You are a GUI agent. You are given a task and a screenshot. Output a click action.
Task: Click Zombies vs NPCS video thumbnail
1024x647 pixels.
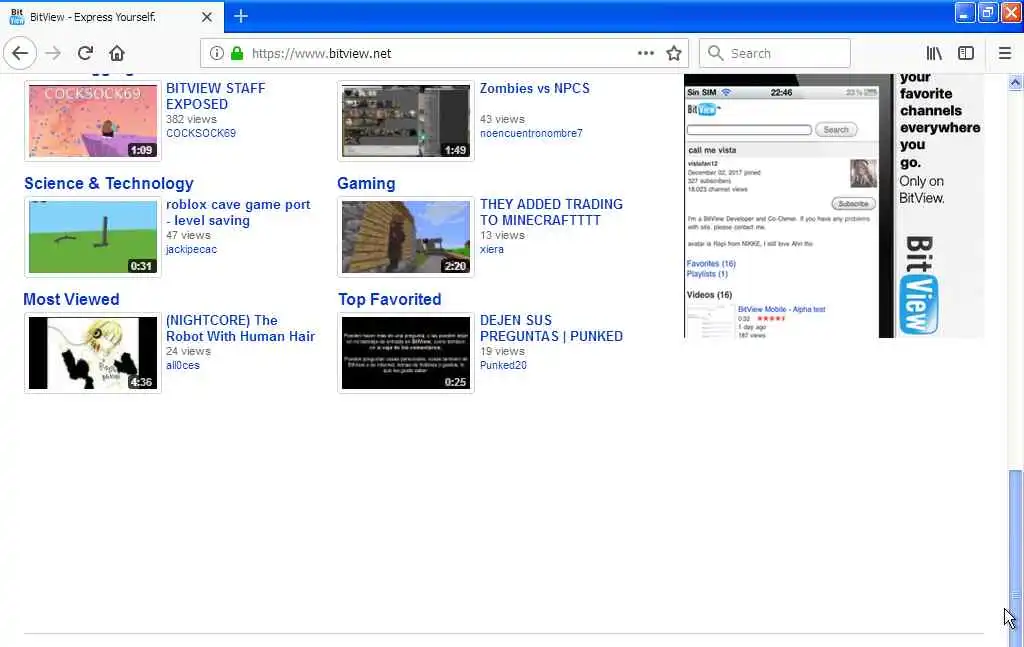coord(406,121)
